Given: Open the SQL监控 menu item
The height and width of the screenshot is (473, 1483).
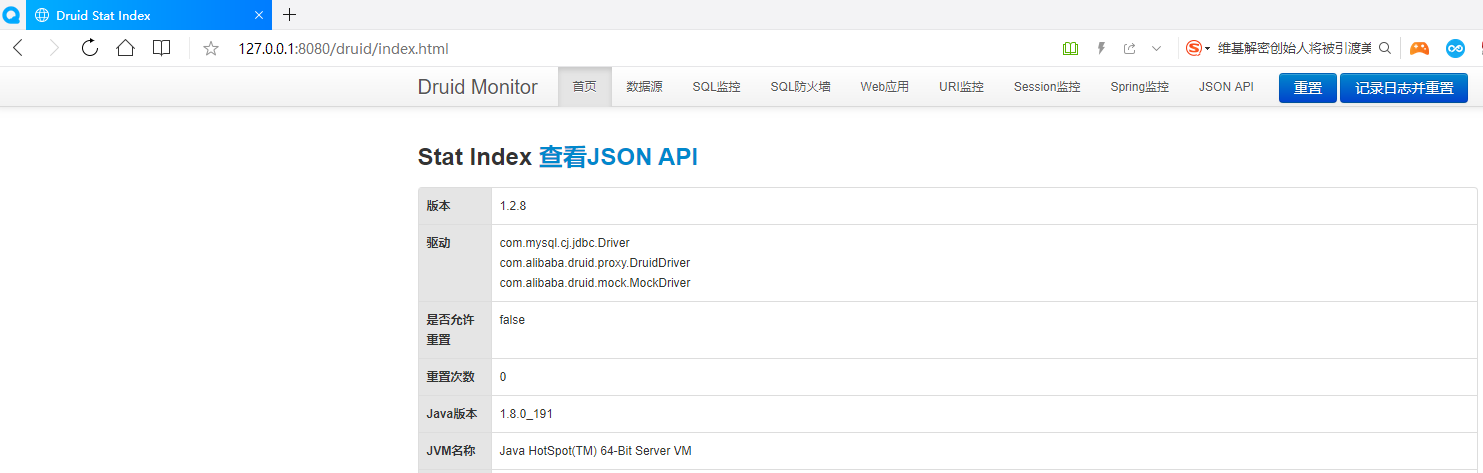Looking at the screenshot, I should 716,87.
